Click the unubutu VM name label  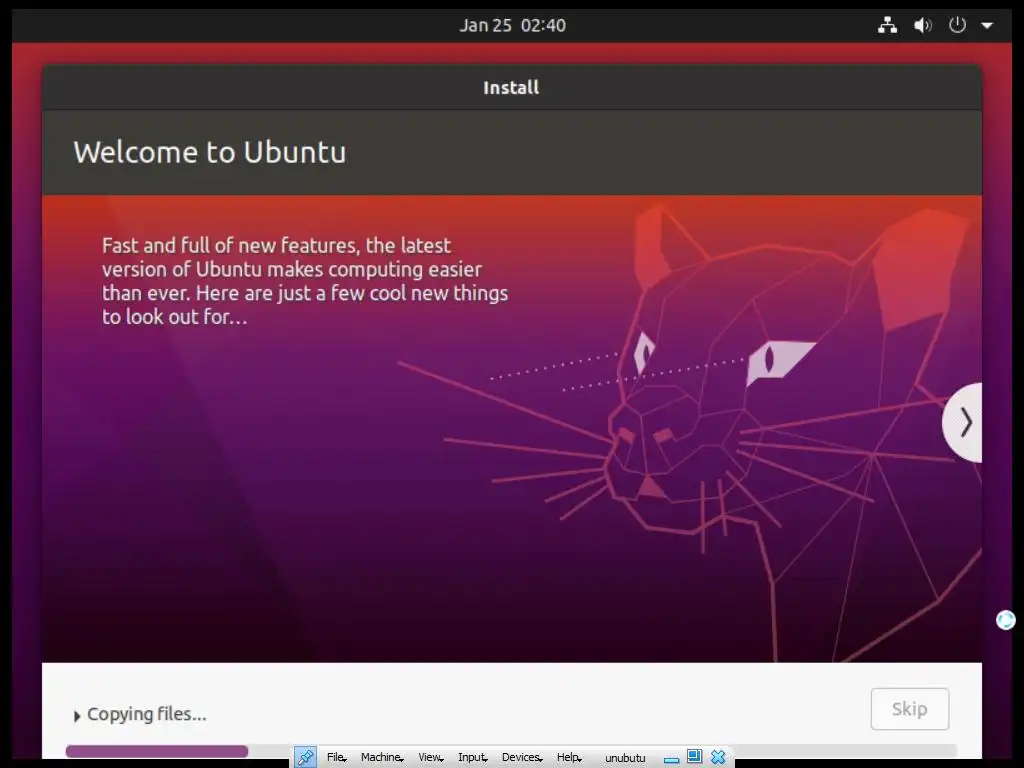click(x=625, y=758)
